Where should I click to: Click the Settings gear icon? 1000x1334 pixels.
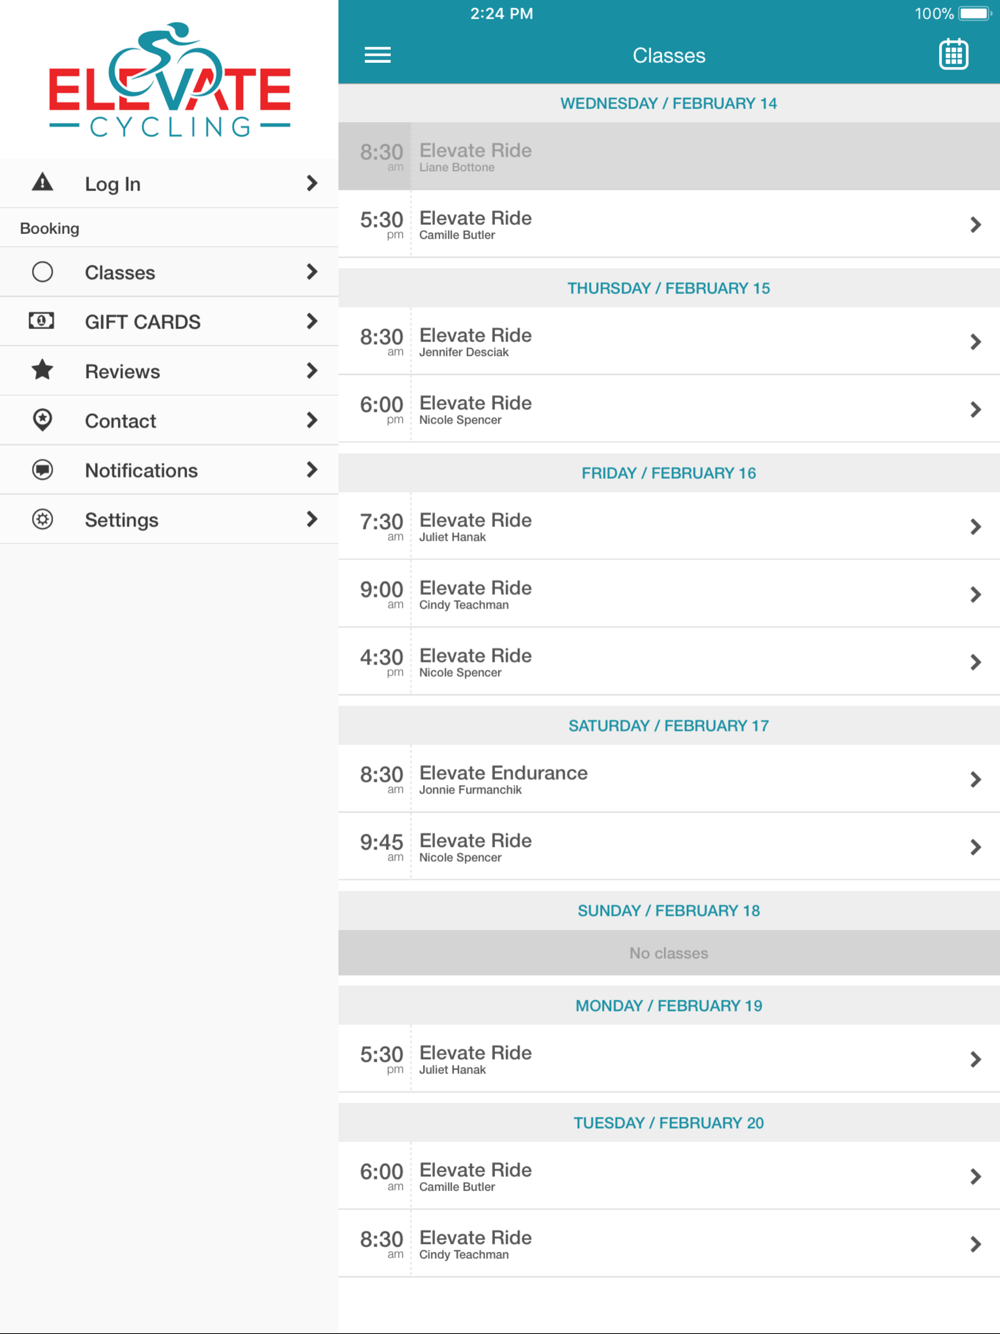(42, 519)
